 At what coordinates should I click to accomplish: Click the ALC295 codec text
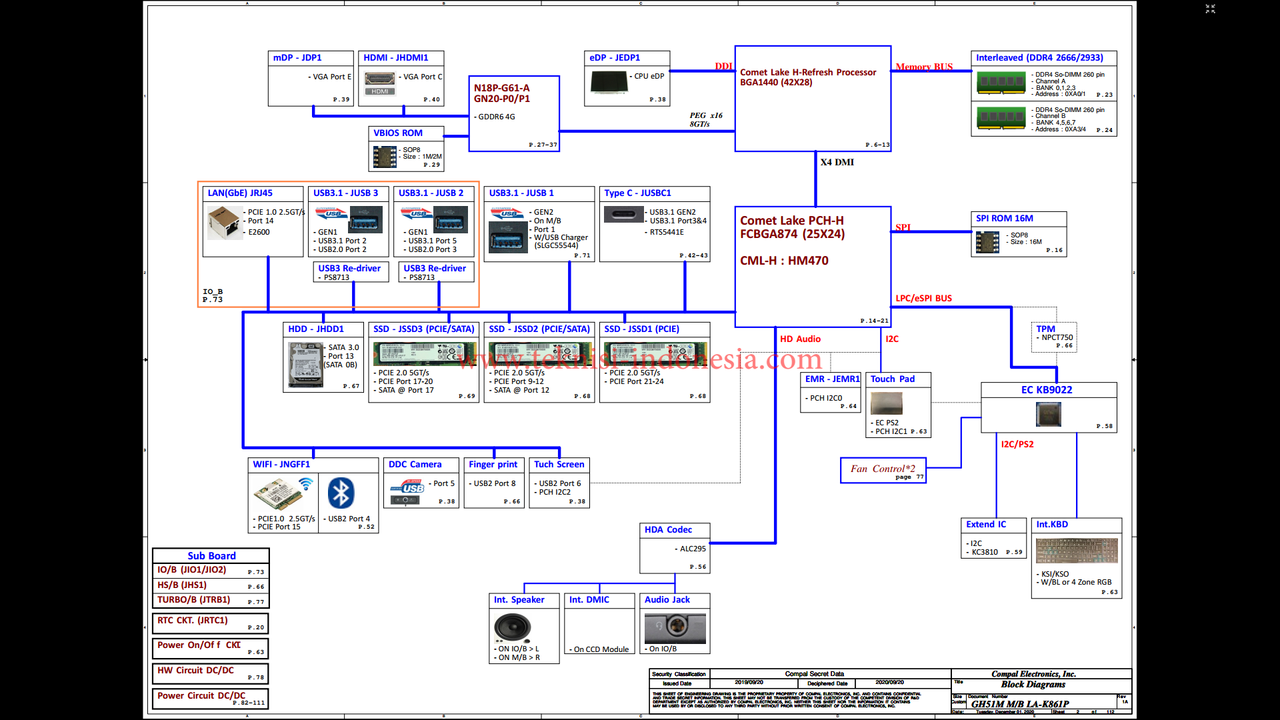coord(694,548)
